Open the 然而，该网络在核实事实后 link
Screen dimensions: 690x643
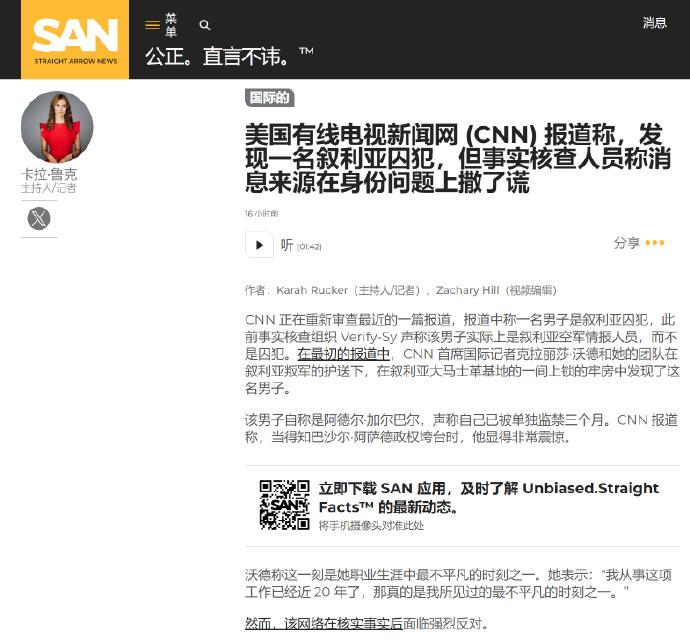pyautogui.click(x=324, y=624)
